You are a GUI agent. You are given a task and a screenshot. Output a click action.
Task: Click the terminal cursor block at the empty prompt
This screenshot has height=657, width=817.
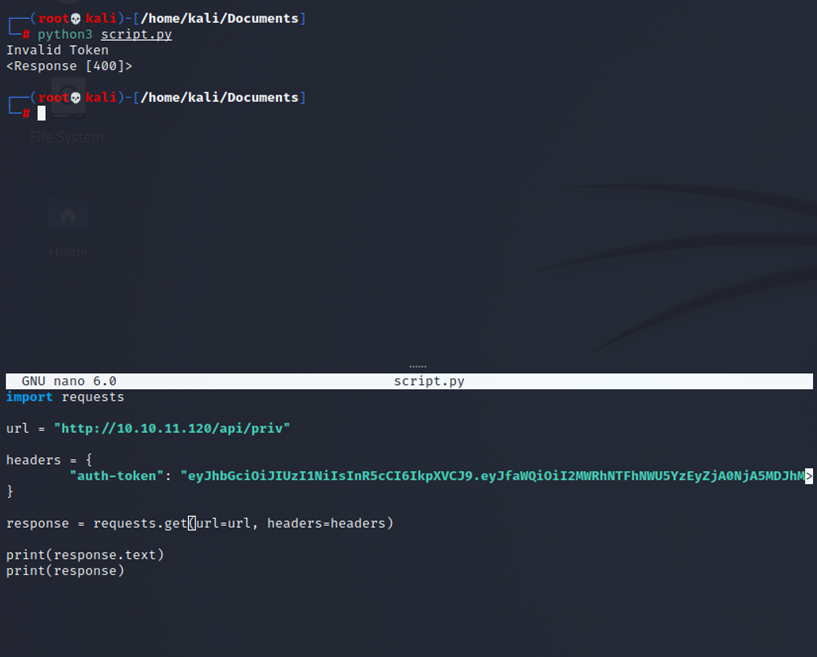coord(42,113)
